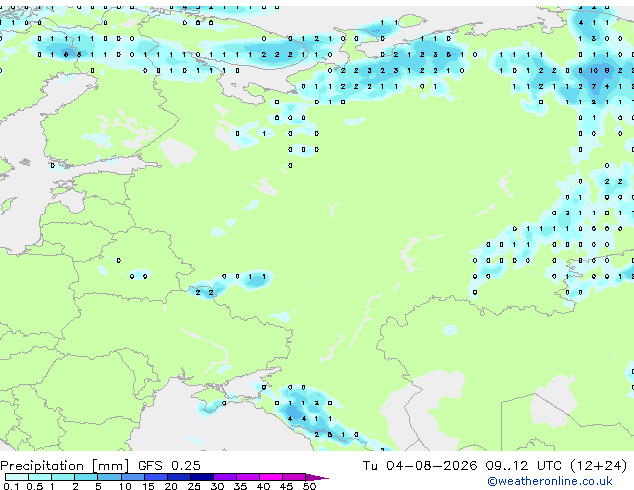Click the legend label '0.5'
The image size is (634, 490).
34,486
